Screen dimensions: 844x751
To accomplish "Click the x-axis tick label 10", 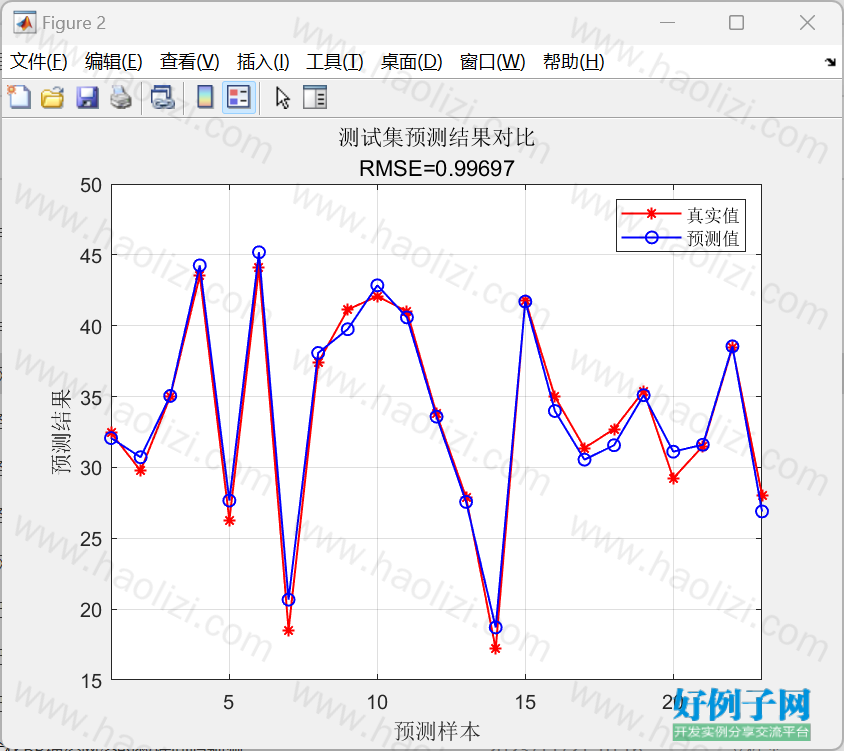I will (x=377, y=703).
